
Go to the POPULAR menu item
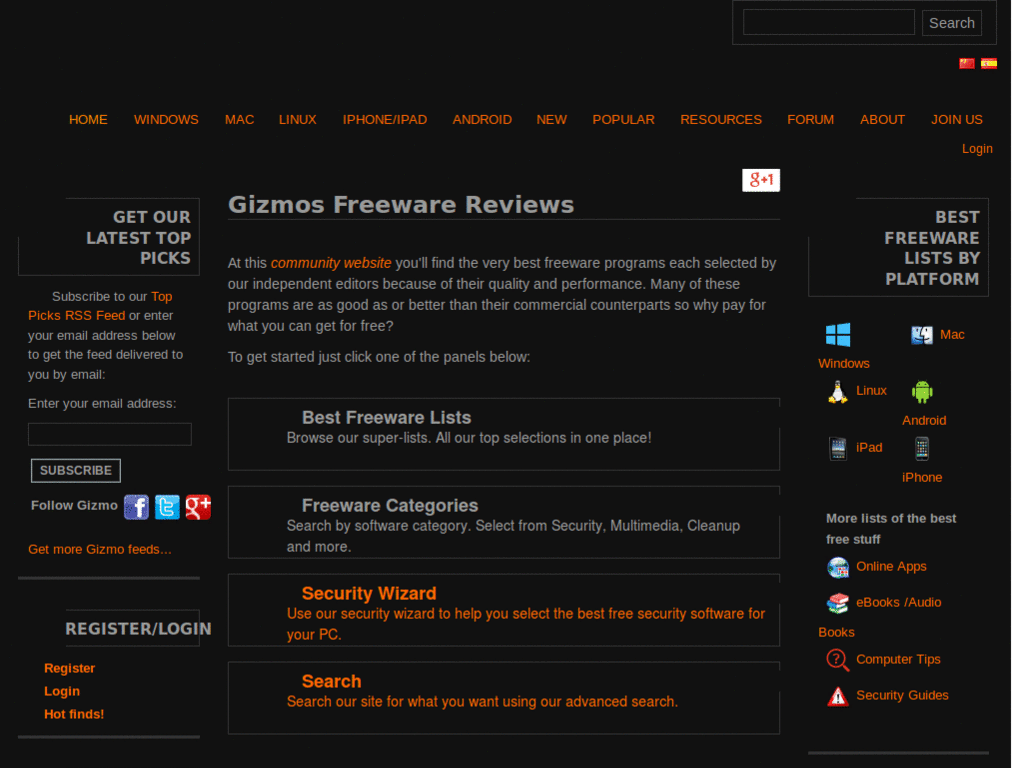coord(623,120)
